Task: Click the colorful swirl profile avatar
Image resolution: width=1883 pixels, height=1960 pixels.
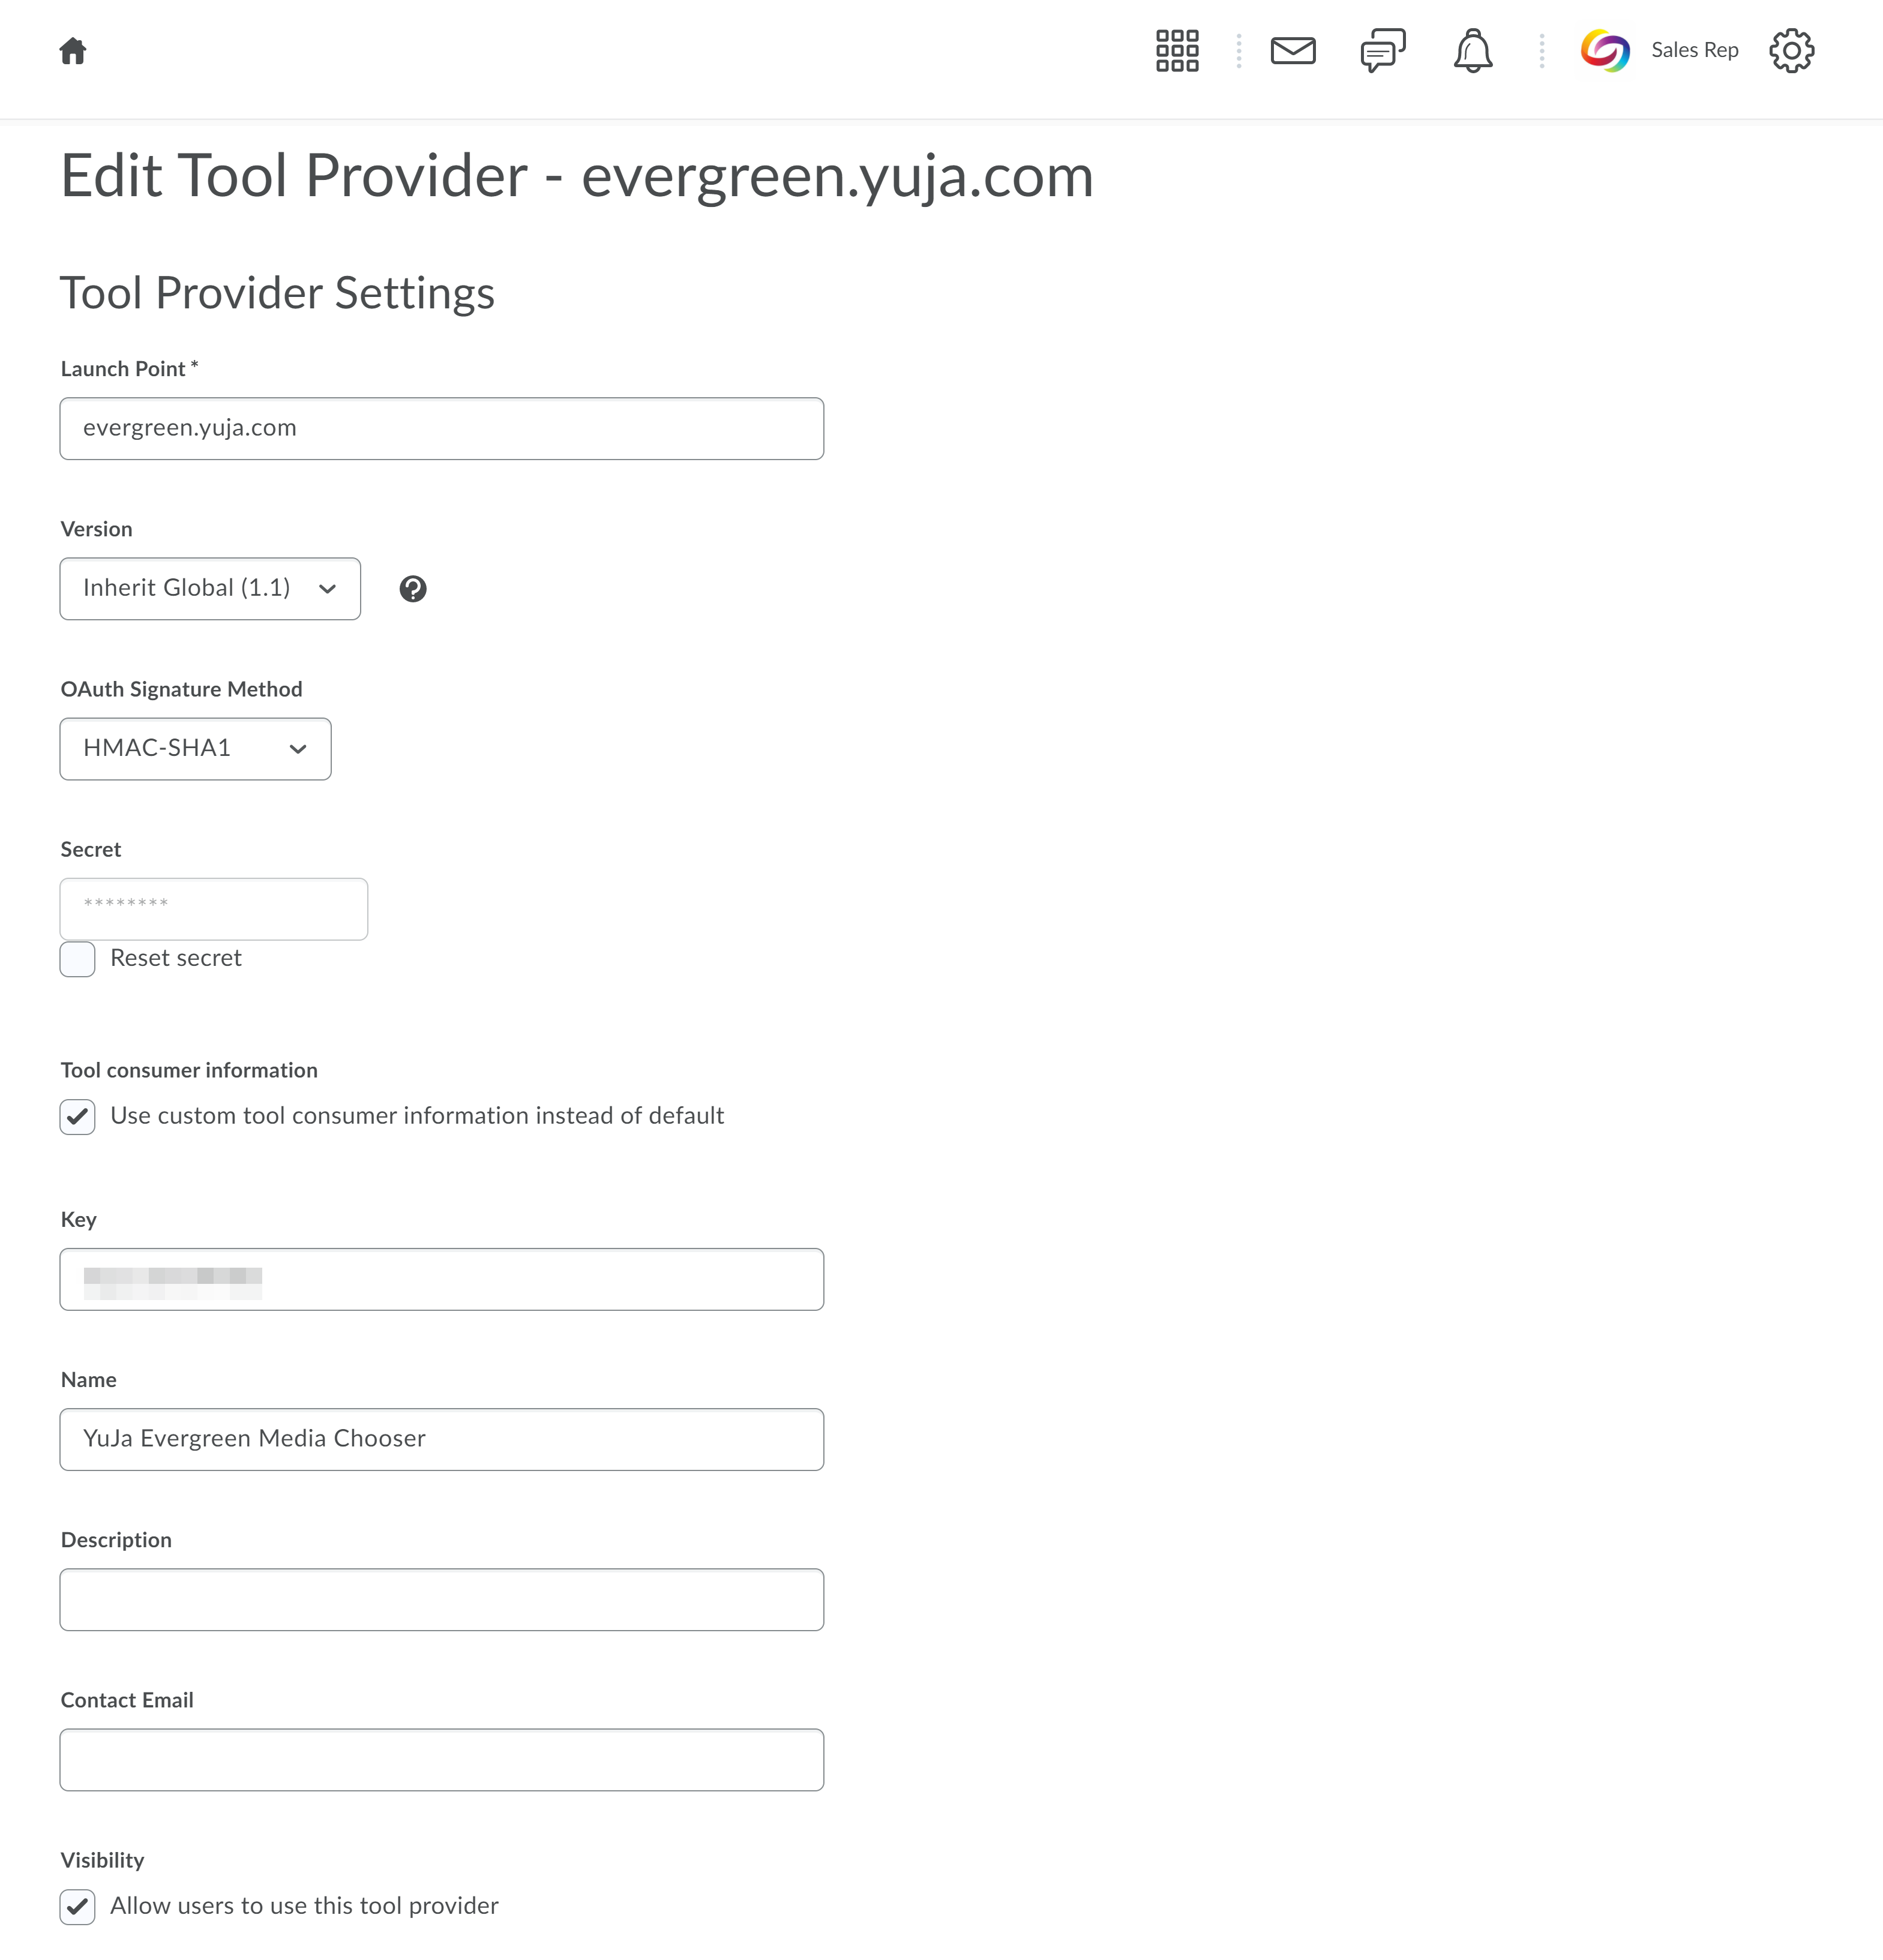Action: [1605, 51]
